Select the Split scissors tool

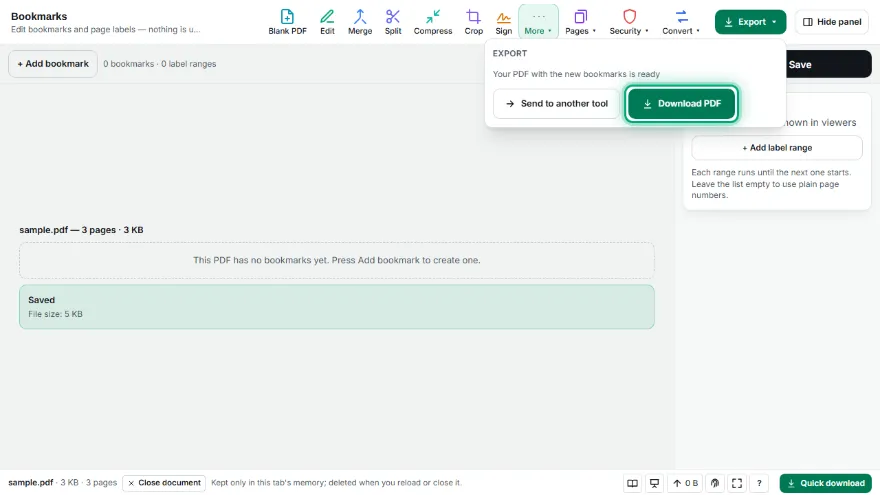click(x=393, y=22)
